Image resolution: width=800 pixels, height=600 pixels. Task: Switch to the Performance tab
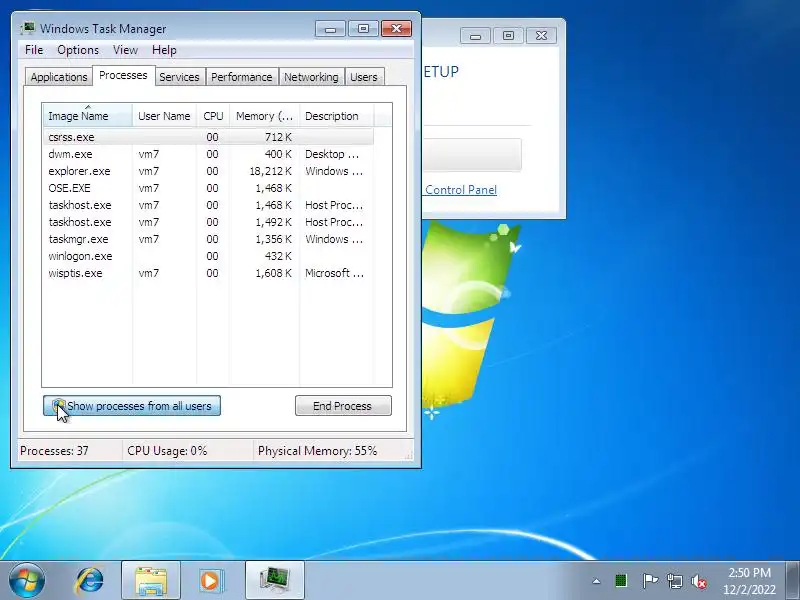click(x=242, y=77)
